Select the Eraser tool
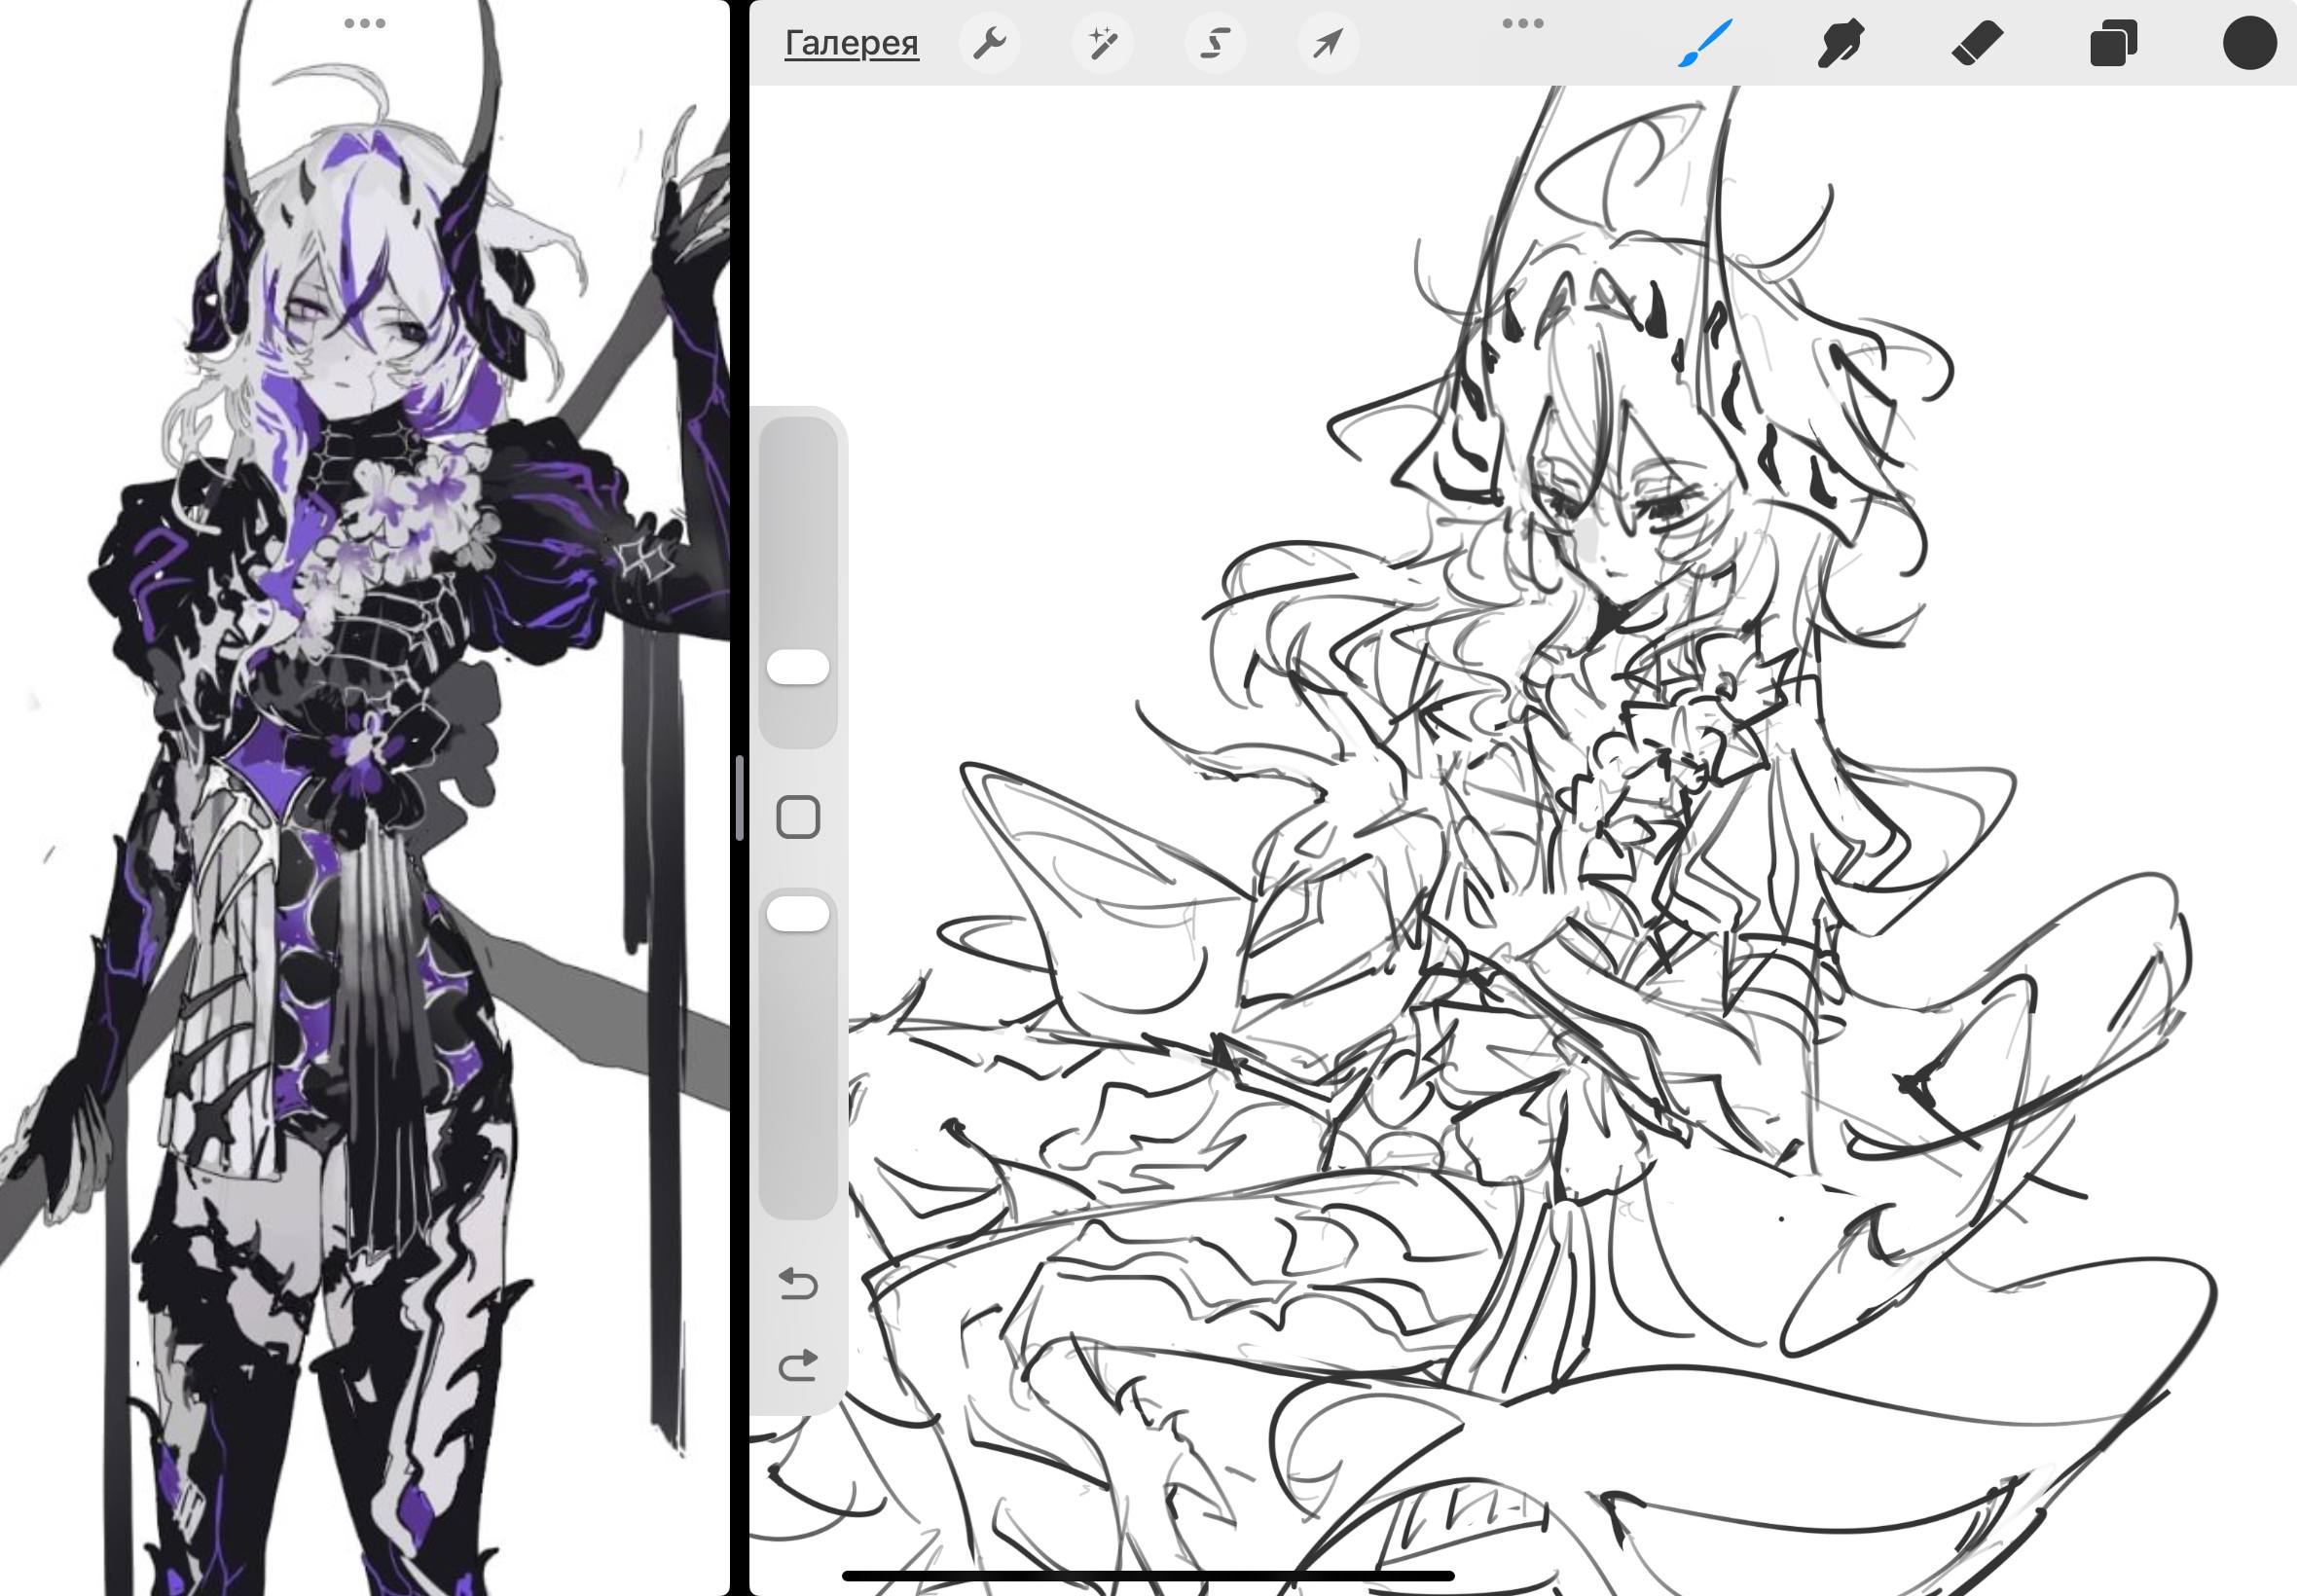The height and width of the screenshot is (1596, 2297). tap(1977, 44)
